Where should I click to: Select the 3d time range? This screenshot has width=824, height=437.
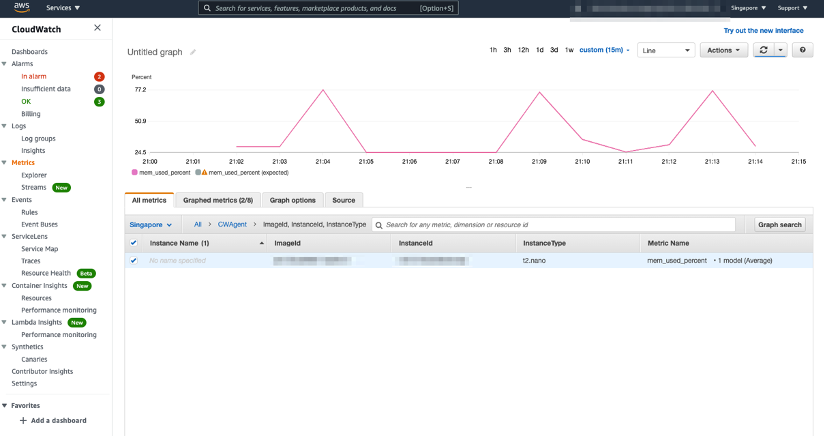coord(554,50)
